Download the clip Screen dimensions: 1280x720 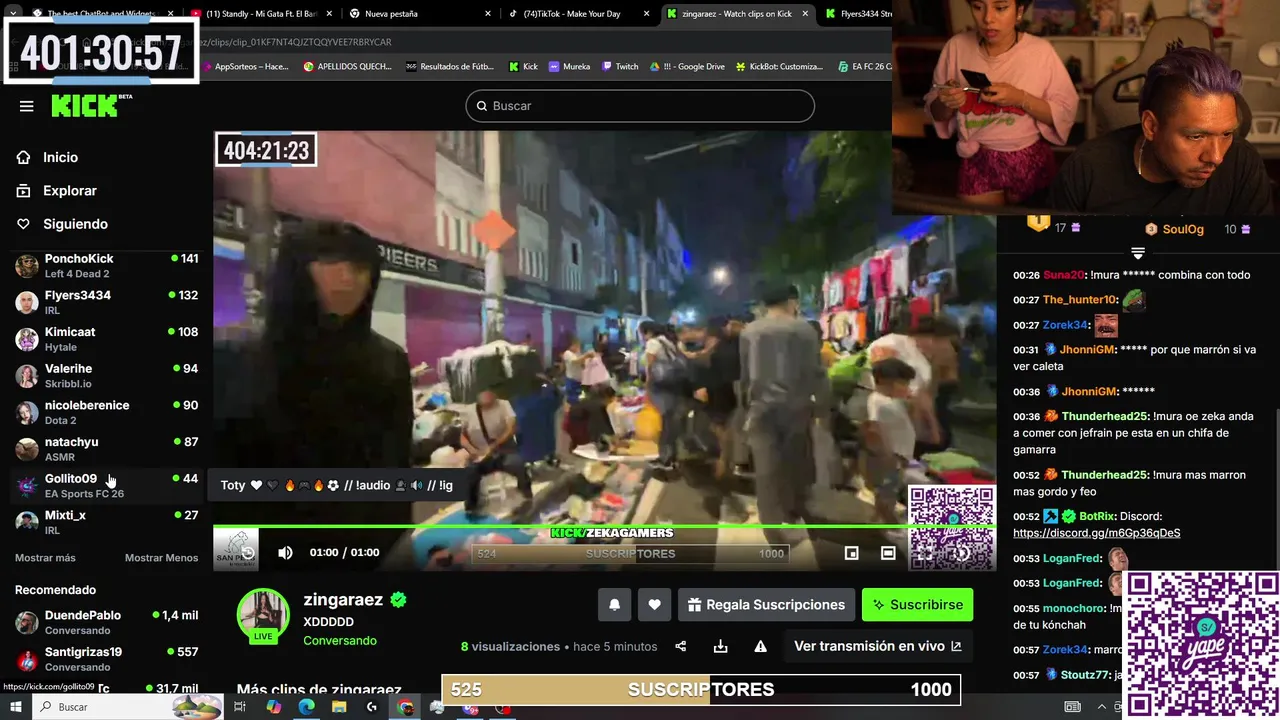tap(720, 646)
